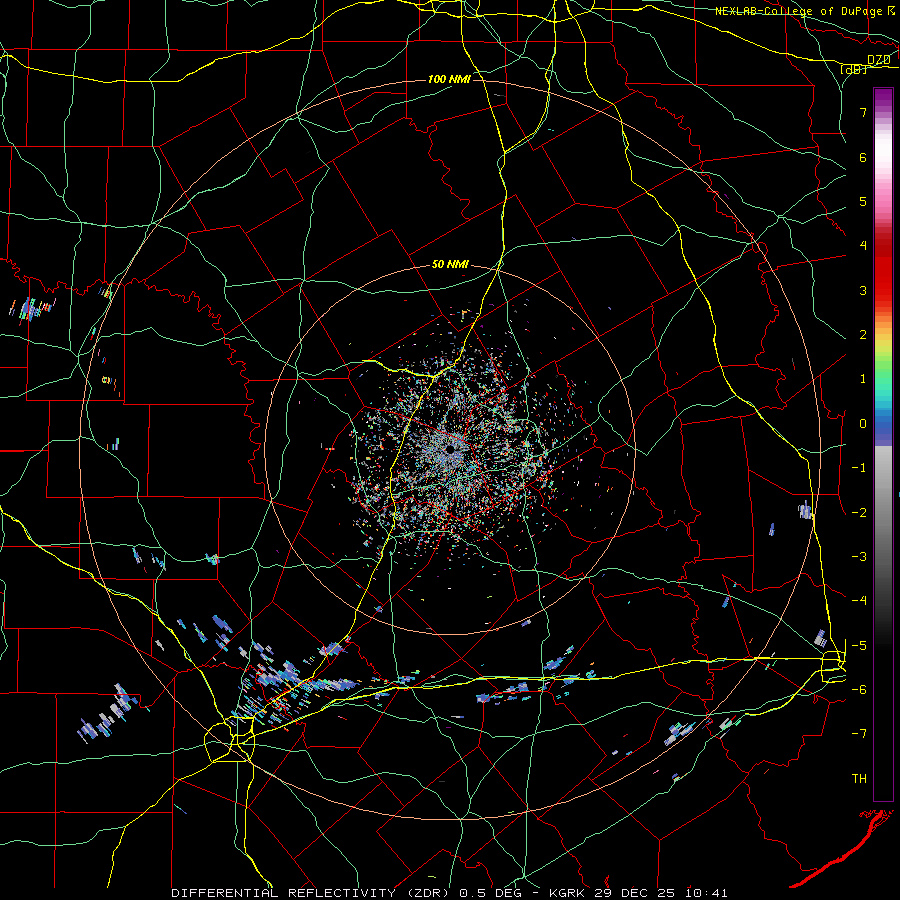Click the color scale bar near the -2 dB value
Image resolution: width=900 pixels, height=900 pixels.
(883, 512)
